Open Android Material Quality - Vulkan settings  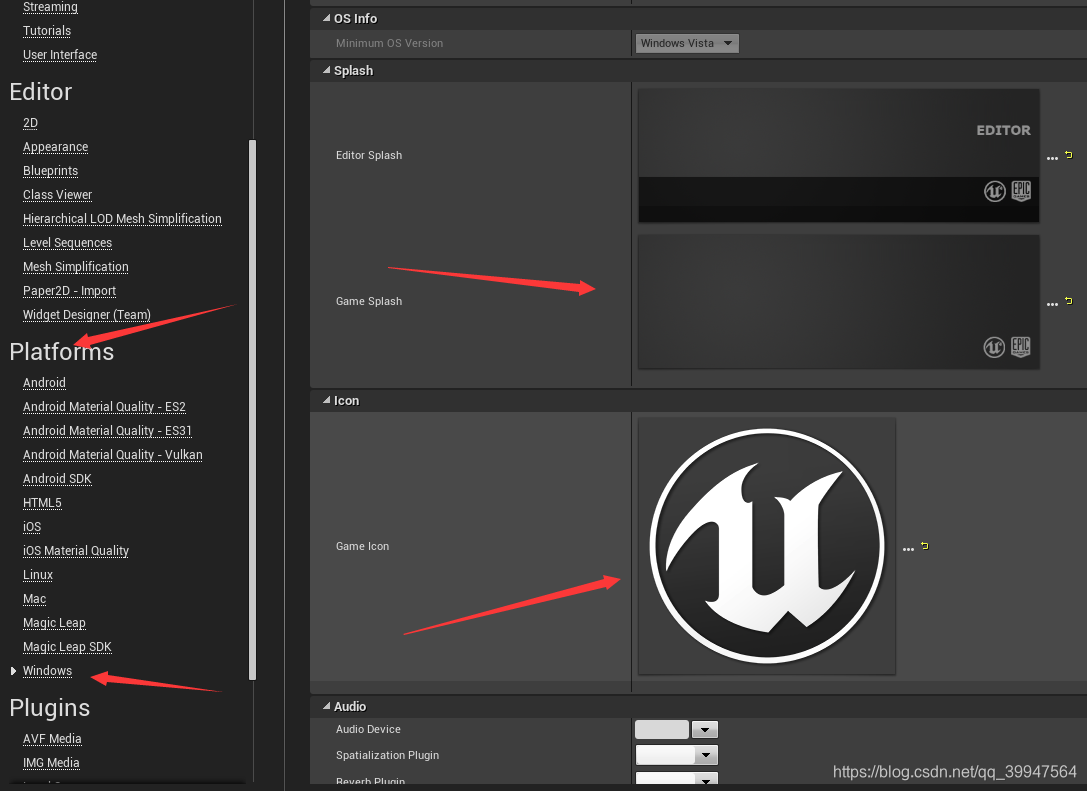tap(112, 455)
